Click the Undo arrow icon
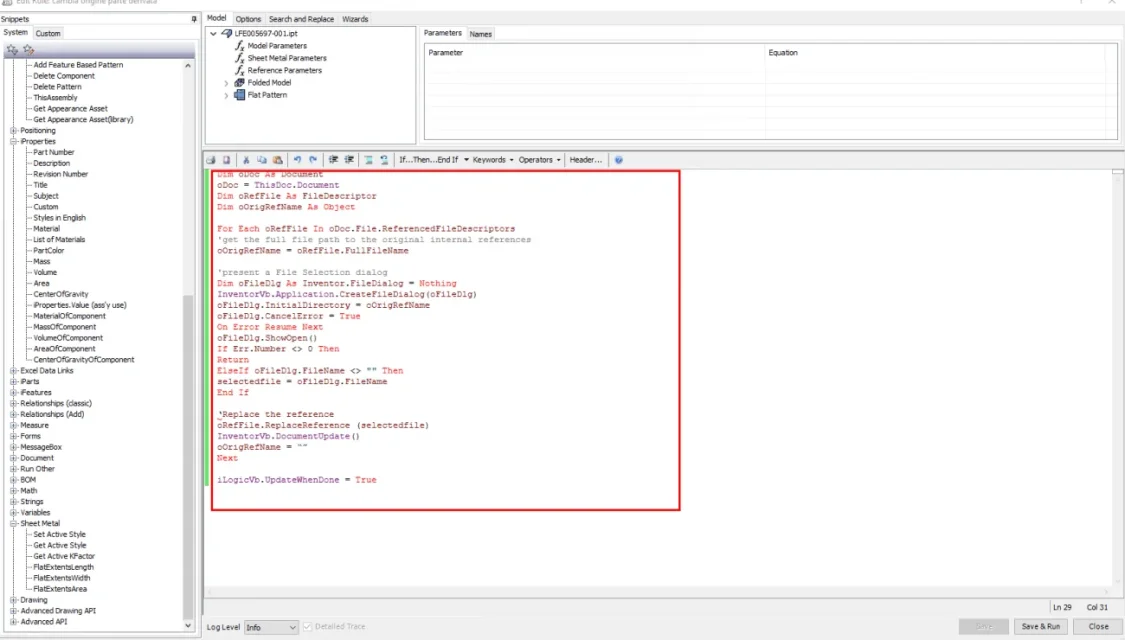 pos(297,160)
